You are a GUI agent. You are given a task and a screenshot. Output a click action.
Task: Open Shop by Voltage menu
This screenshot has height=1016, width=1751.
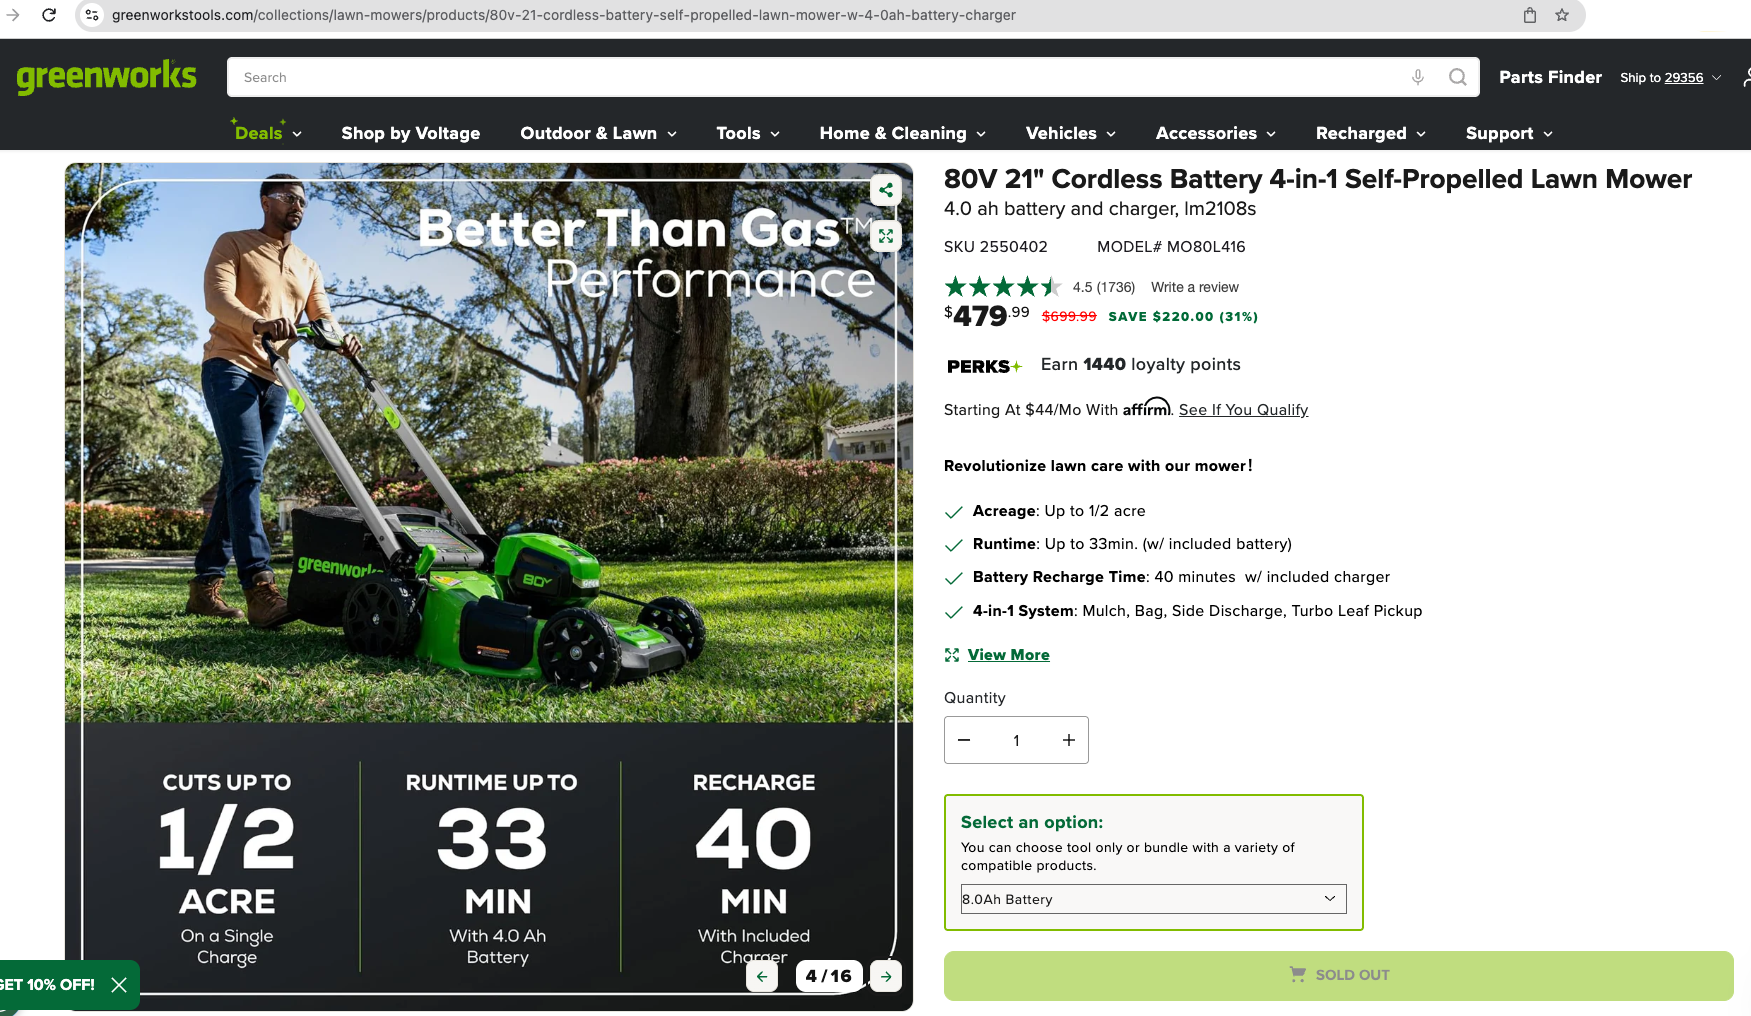click(411, 133)
